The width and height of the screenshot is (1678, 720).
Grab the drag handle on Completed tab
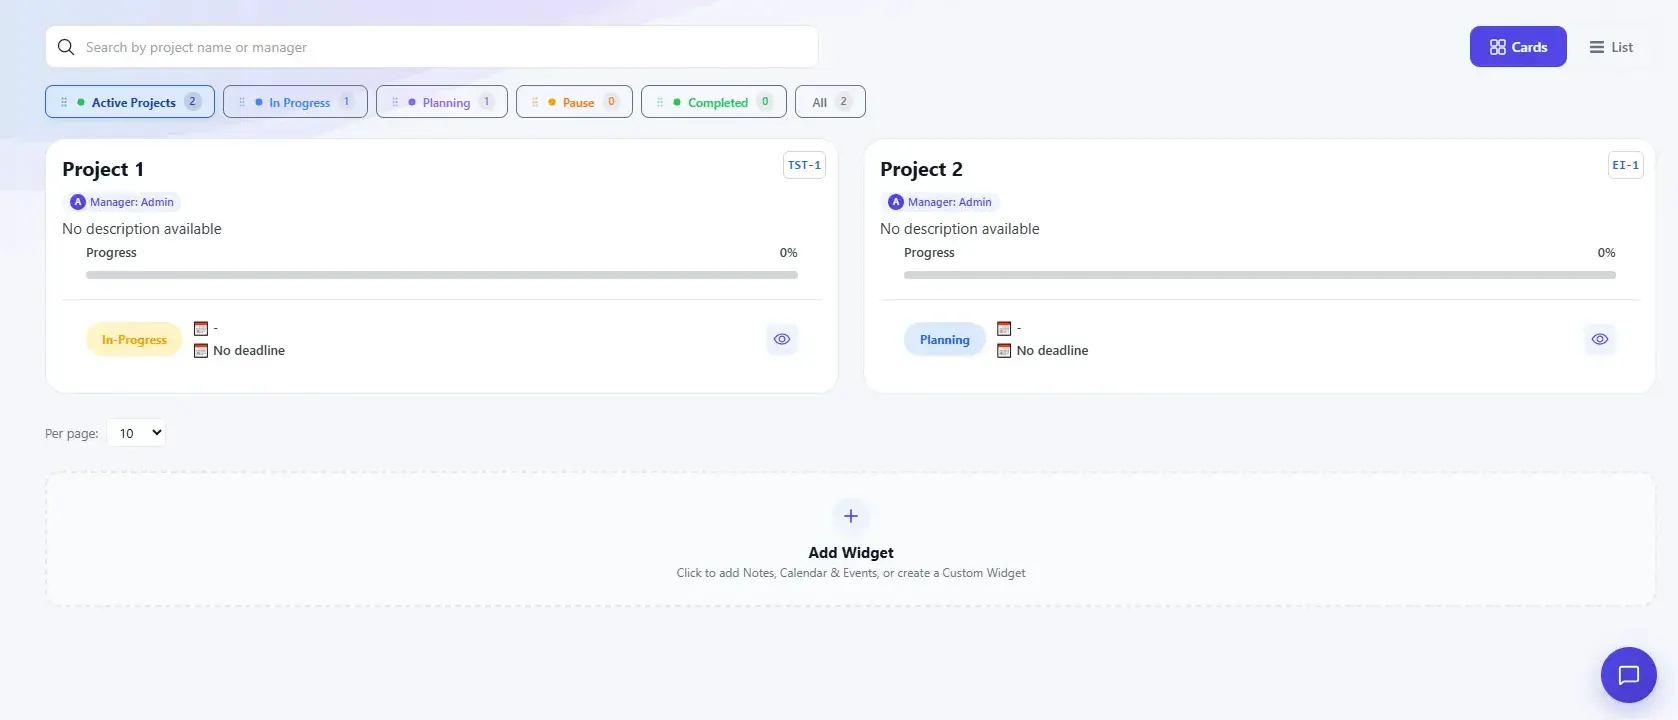pos(660,102)
